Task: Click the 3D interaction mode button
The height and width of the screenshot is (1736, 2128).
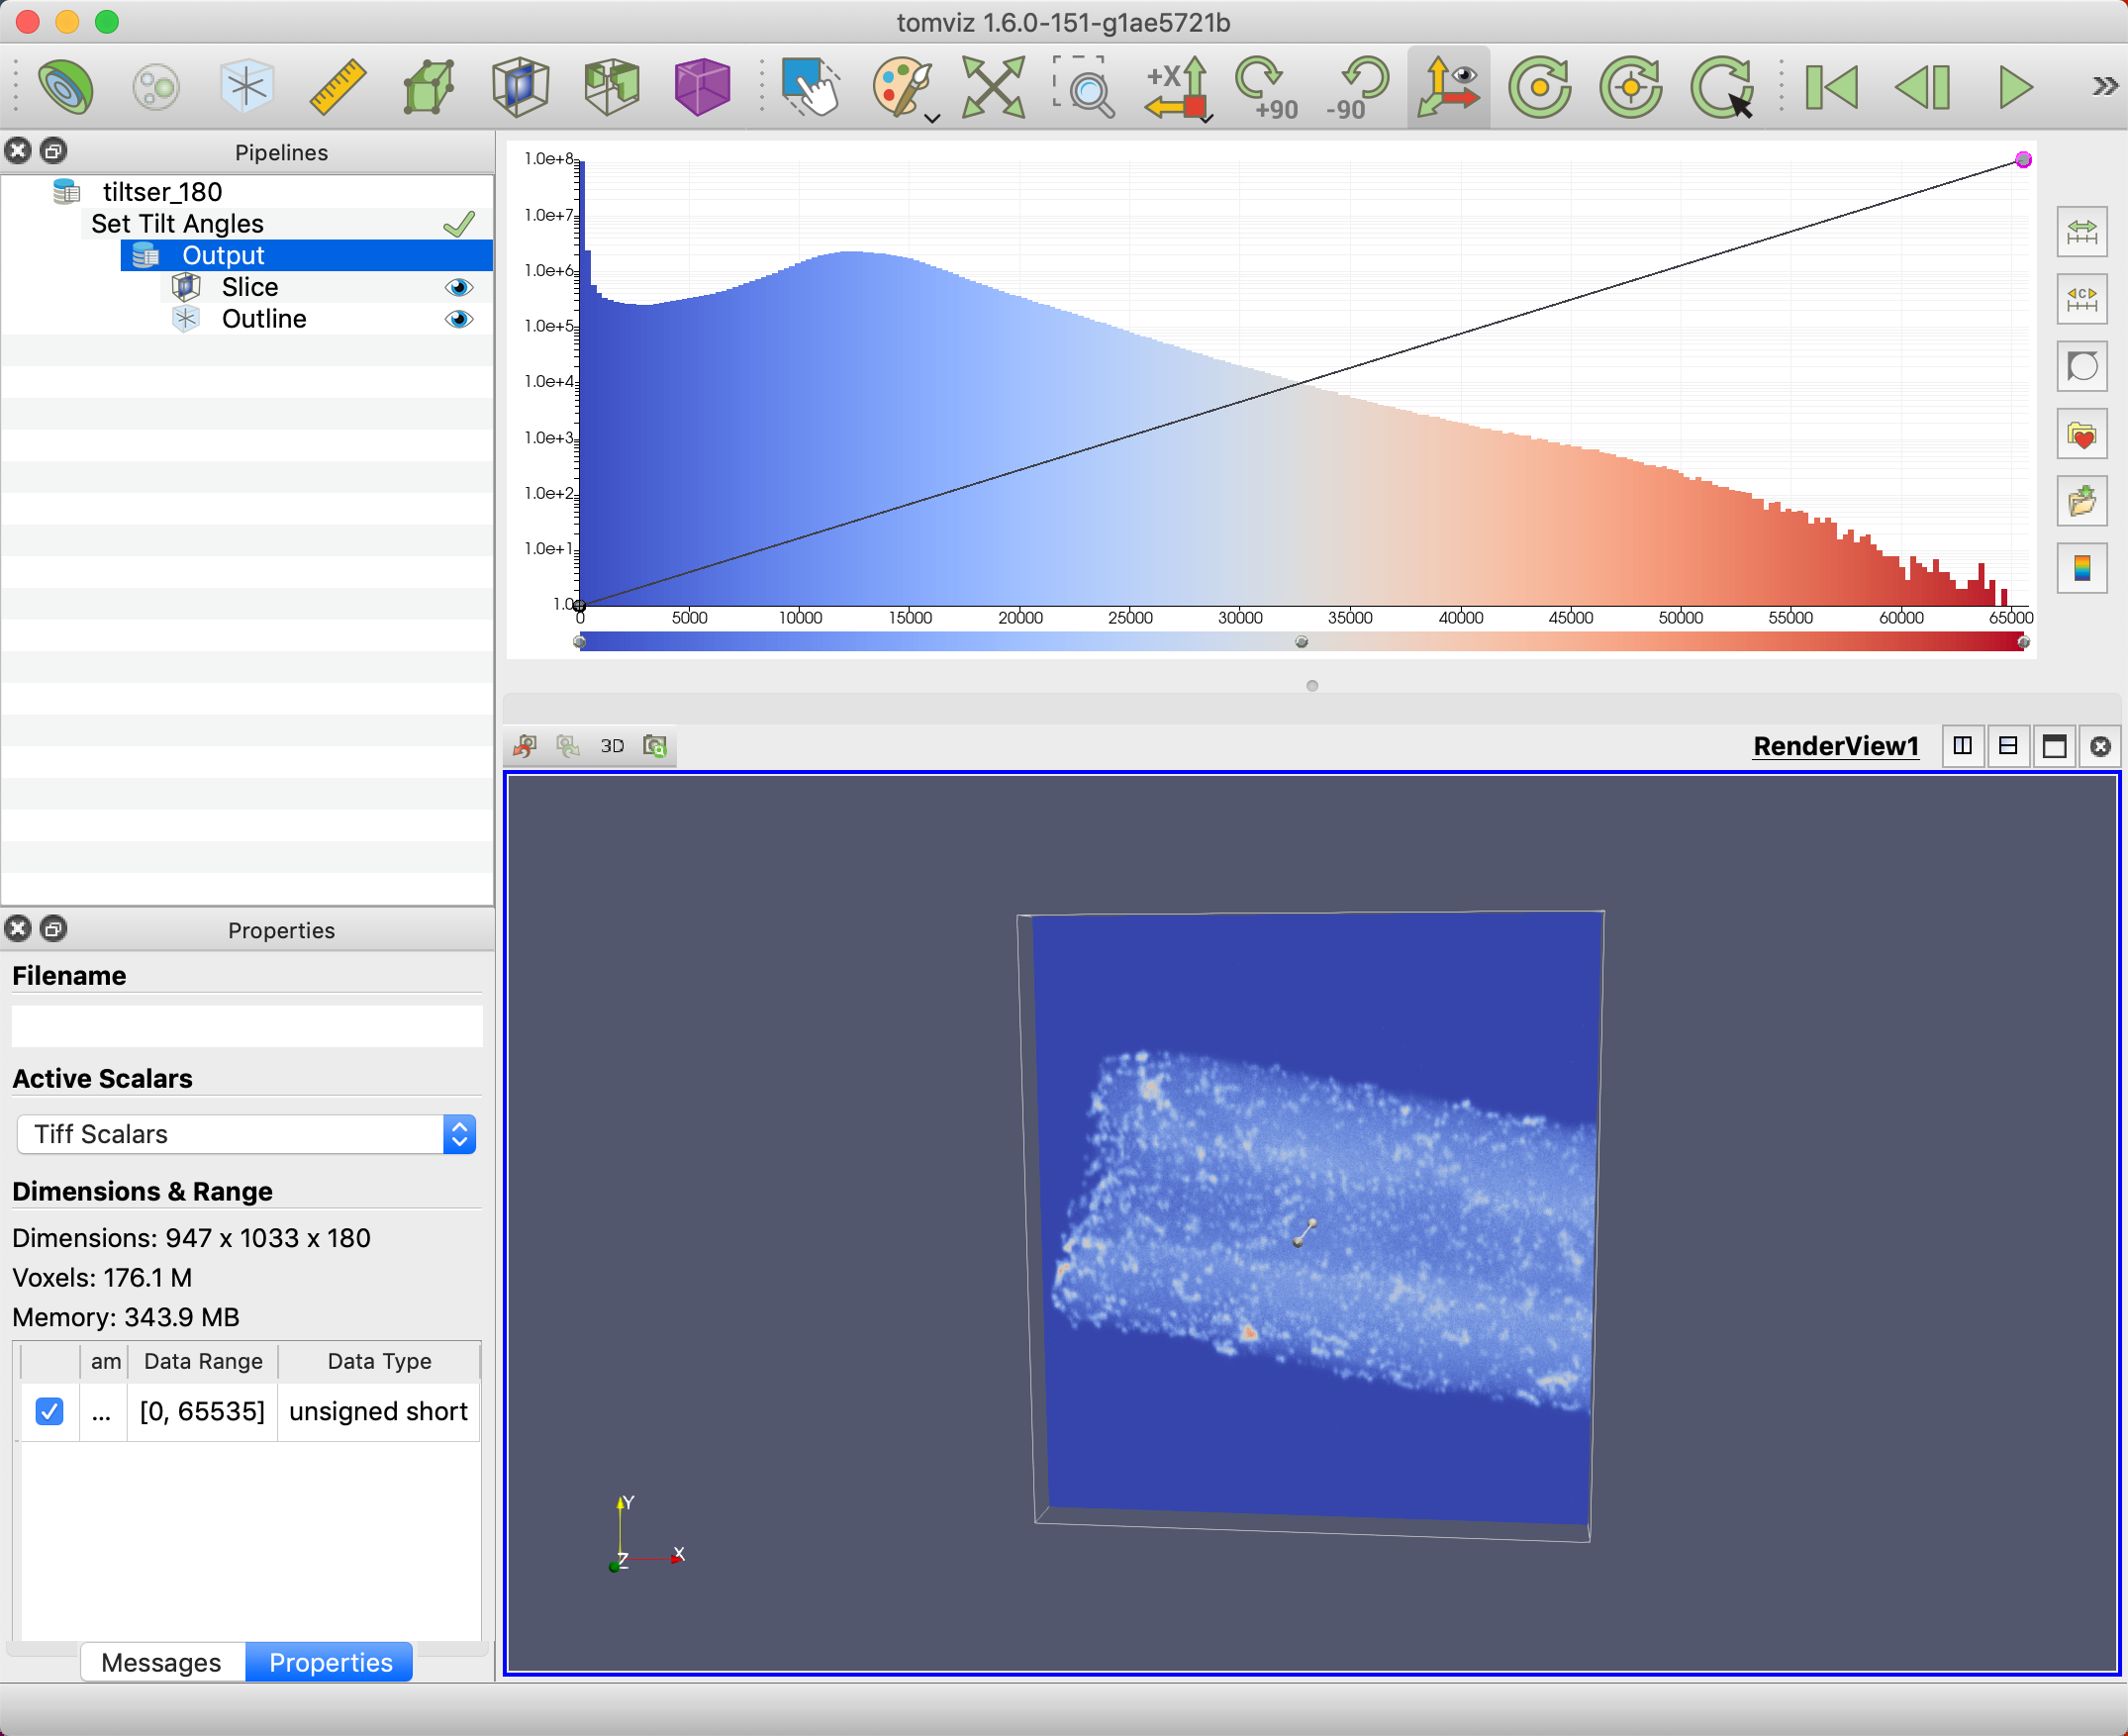Action: 612,746
